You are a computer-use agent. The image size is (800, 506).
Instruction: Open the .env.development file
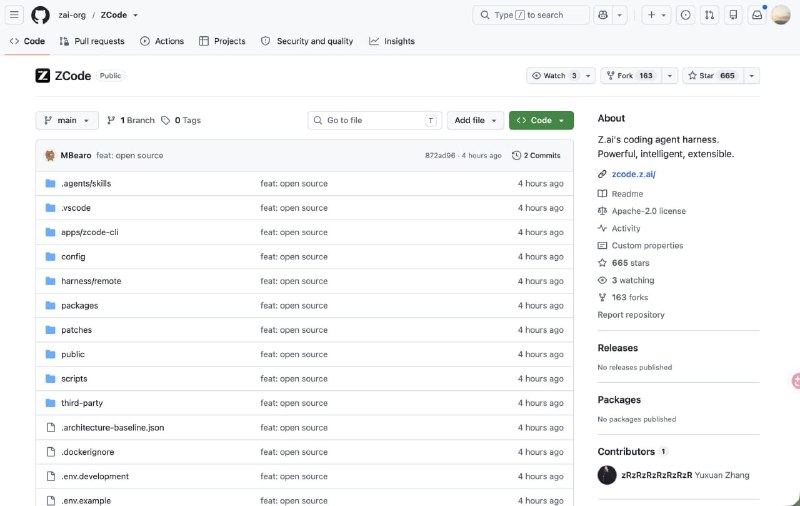(95, 476)
